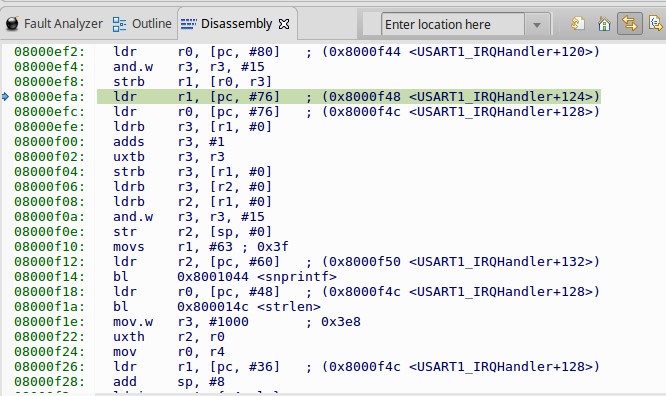This screenshot has width=666, height=396.
Task: Select line 08000ef8 strb r1, [r0, r3]
Action: [143, 82]
